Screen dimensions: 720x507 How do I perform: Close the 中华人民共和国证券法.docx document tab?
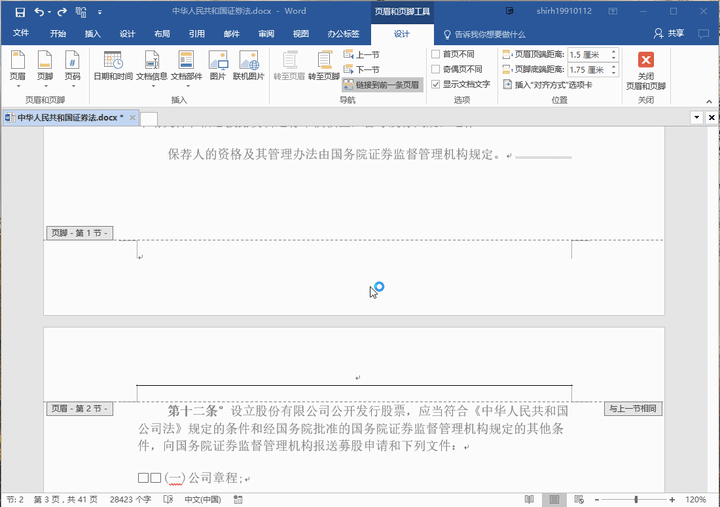tap(132, 118)
